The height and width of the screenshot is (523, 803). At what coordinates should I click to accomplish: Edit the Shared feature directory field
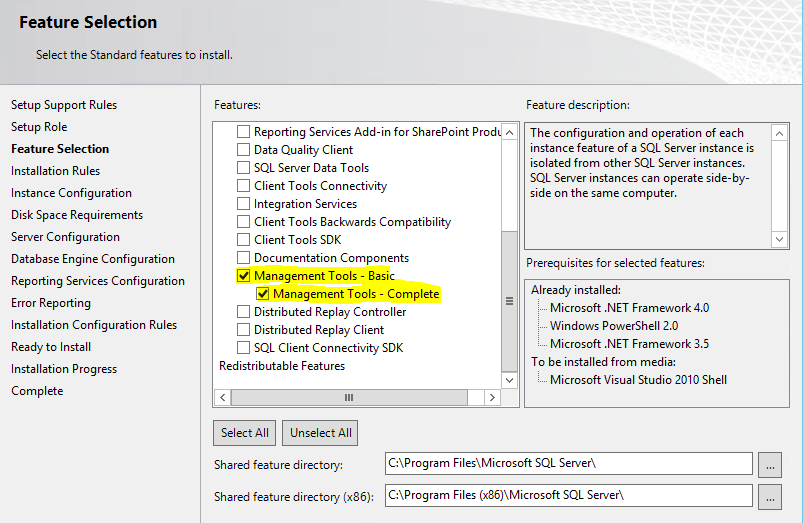click(x=568, y=464)
